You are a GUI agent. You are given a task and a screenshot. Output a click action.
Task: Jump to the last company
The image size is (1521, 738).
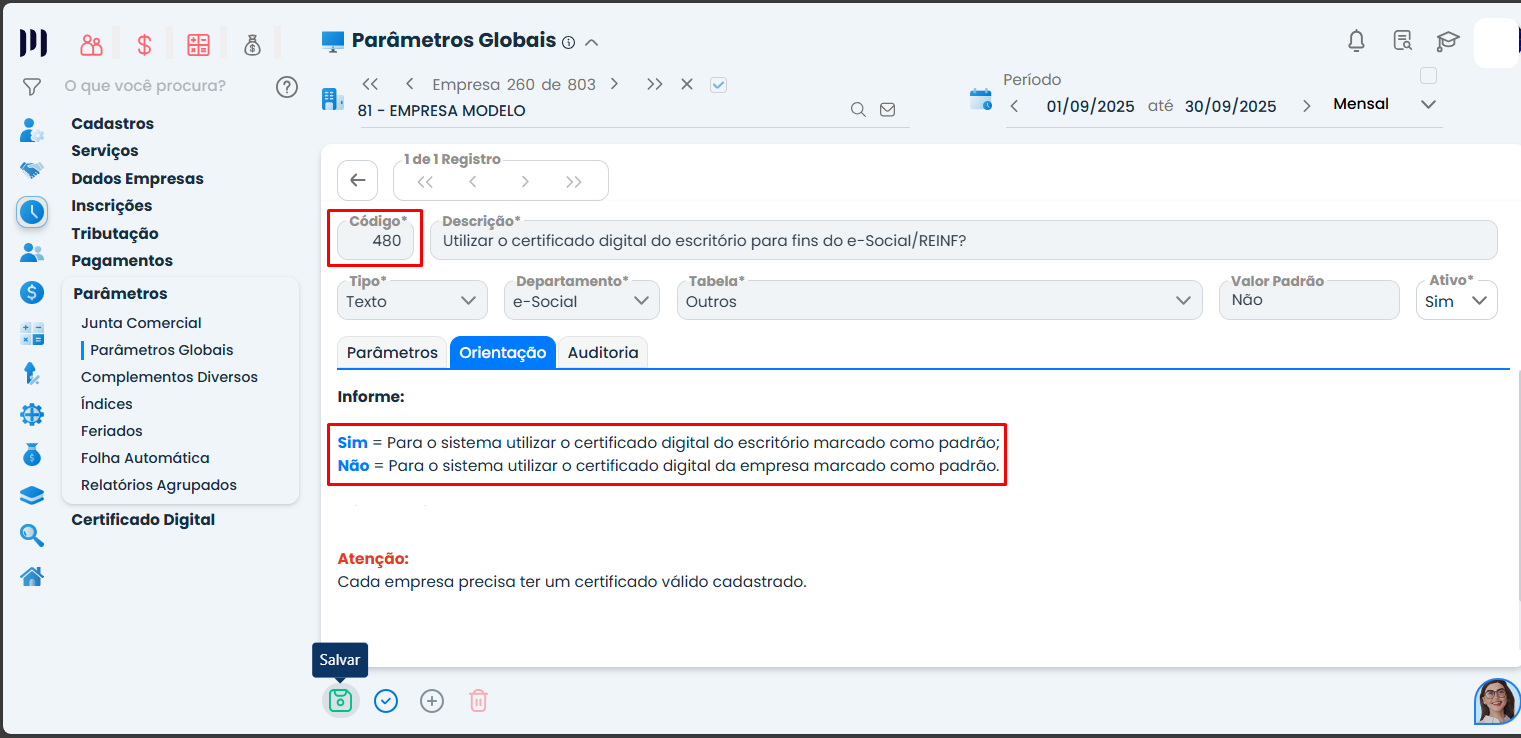tap(654, 84)
